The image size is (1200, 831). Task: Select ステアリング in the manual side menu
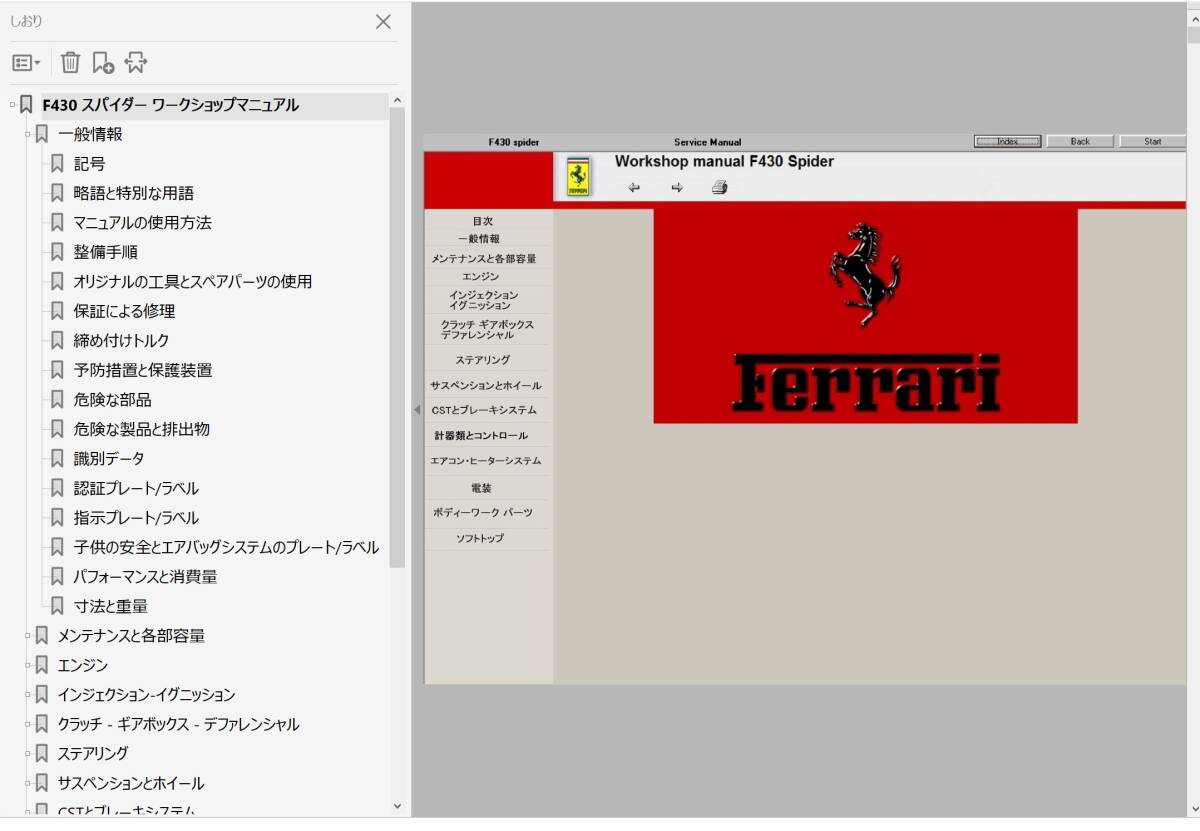point(483,360)
